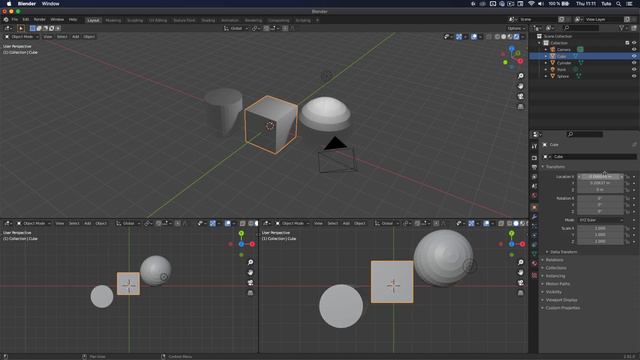This screenshot has height=360, width=640.
Task: Click macOS Wi-Fi status icon
Action: [x=531, y=4]
